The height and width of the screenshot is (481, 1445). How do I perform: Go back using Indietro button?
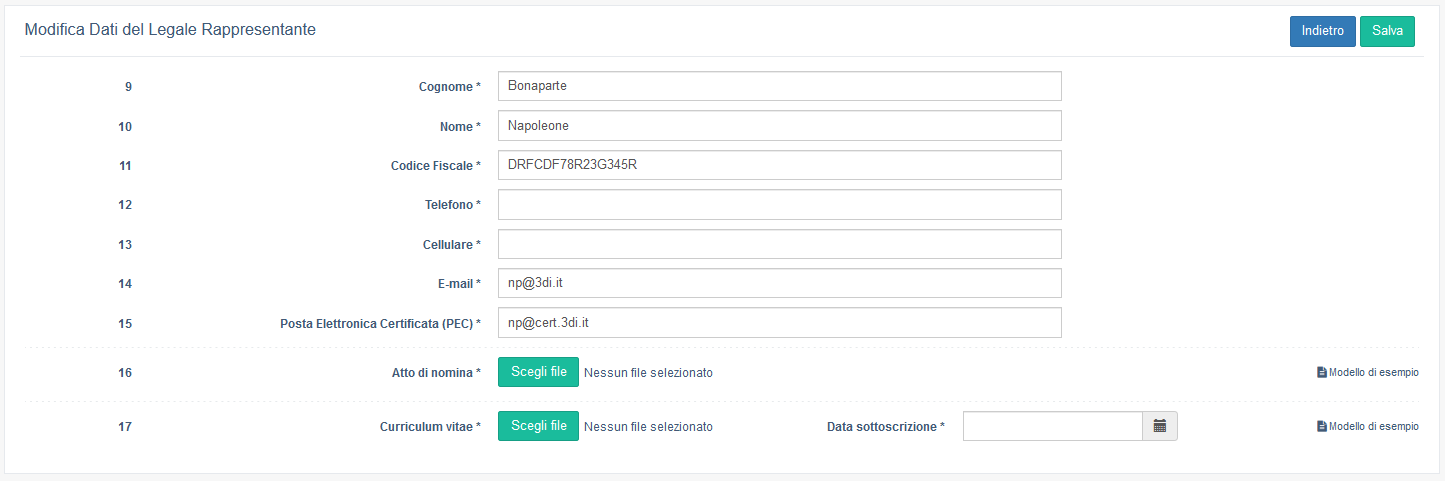click(x=1323, y=31)
